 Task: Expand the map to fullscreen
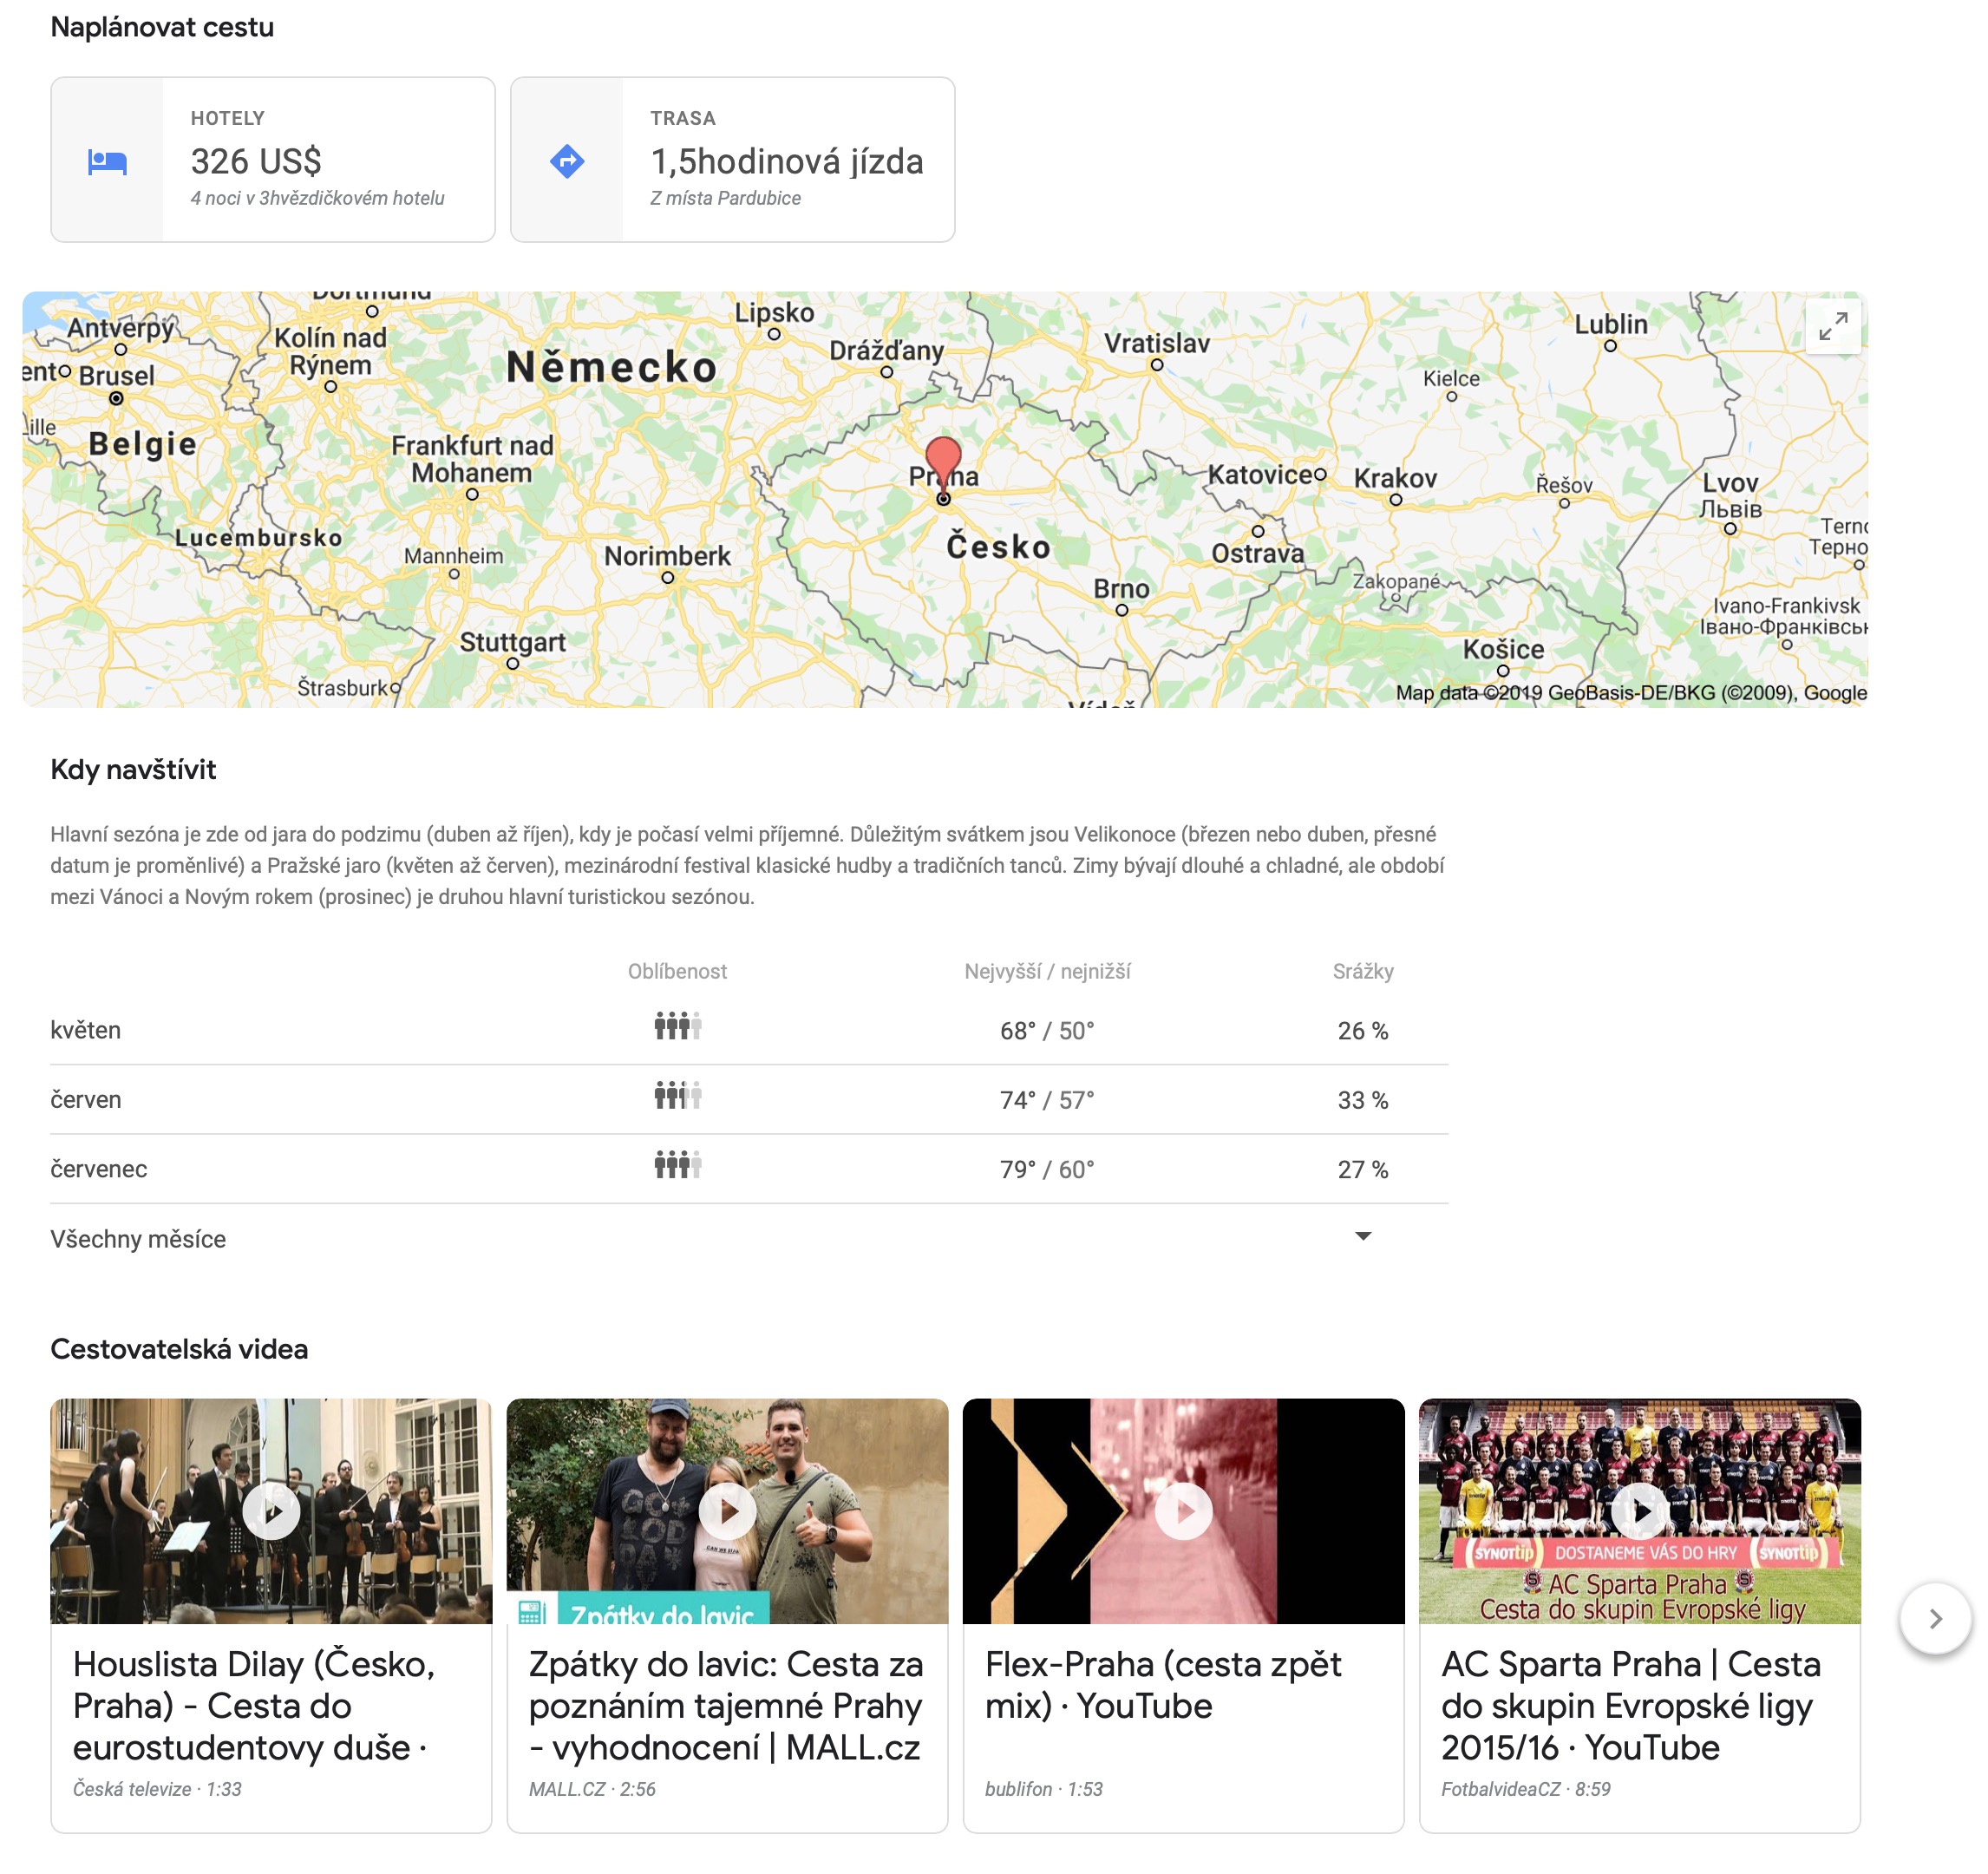(x=1832, y=326)
